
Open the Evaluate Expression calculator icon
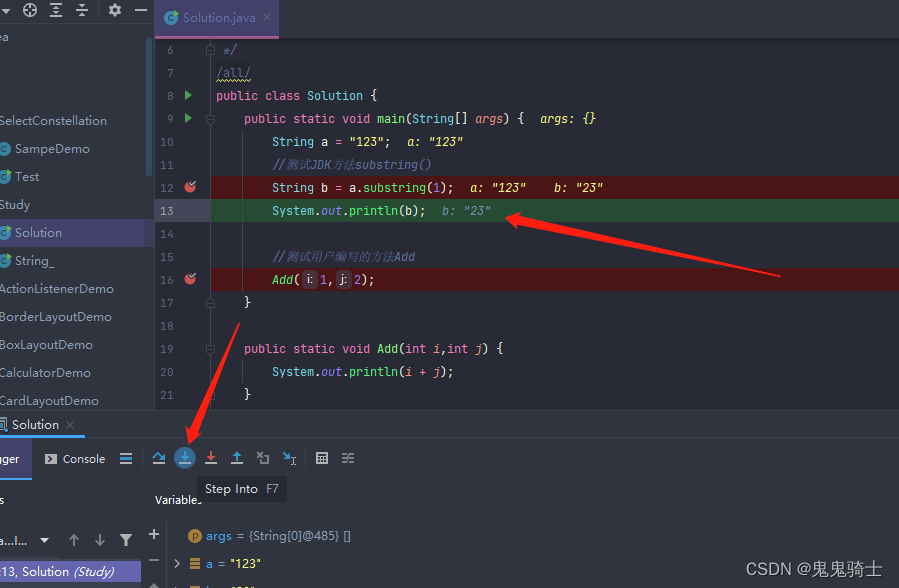pyautogui.click(x=322, y=458)
